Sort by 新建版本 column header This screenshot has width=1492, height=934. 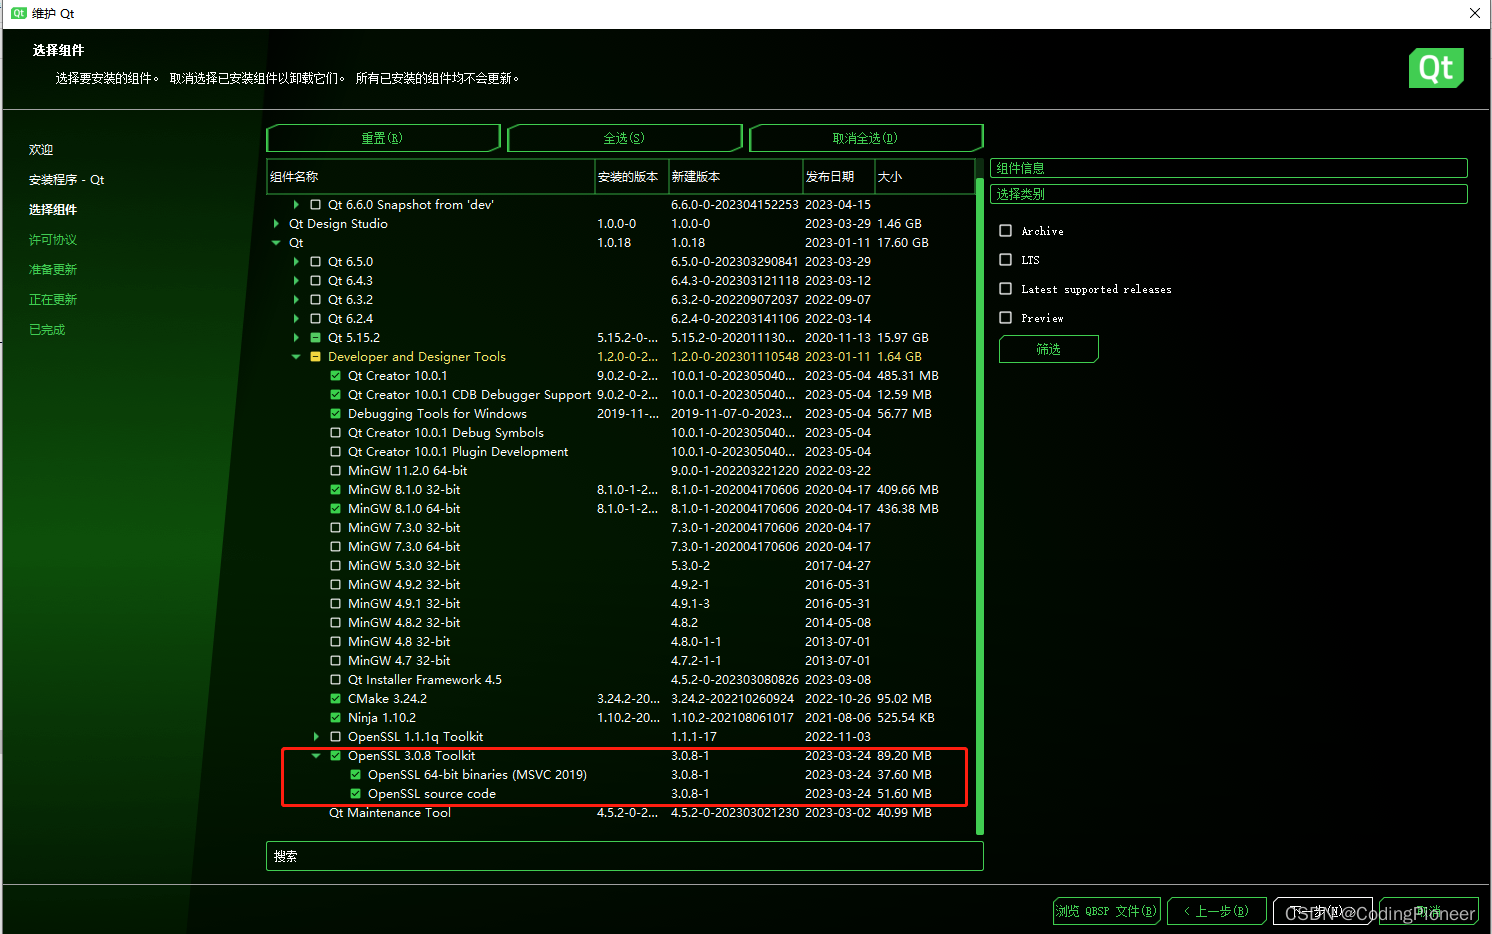pos(735,177)
